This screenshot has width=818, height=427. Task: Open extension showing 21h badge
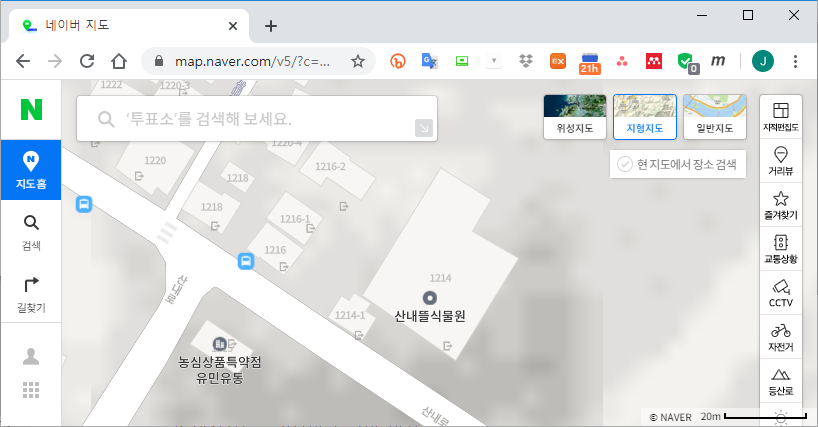tap(590, 63)
